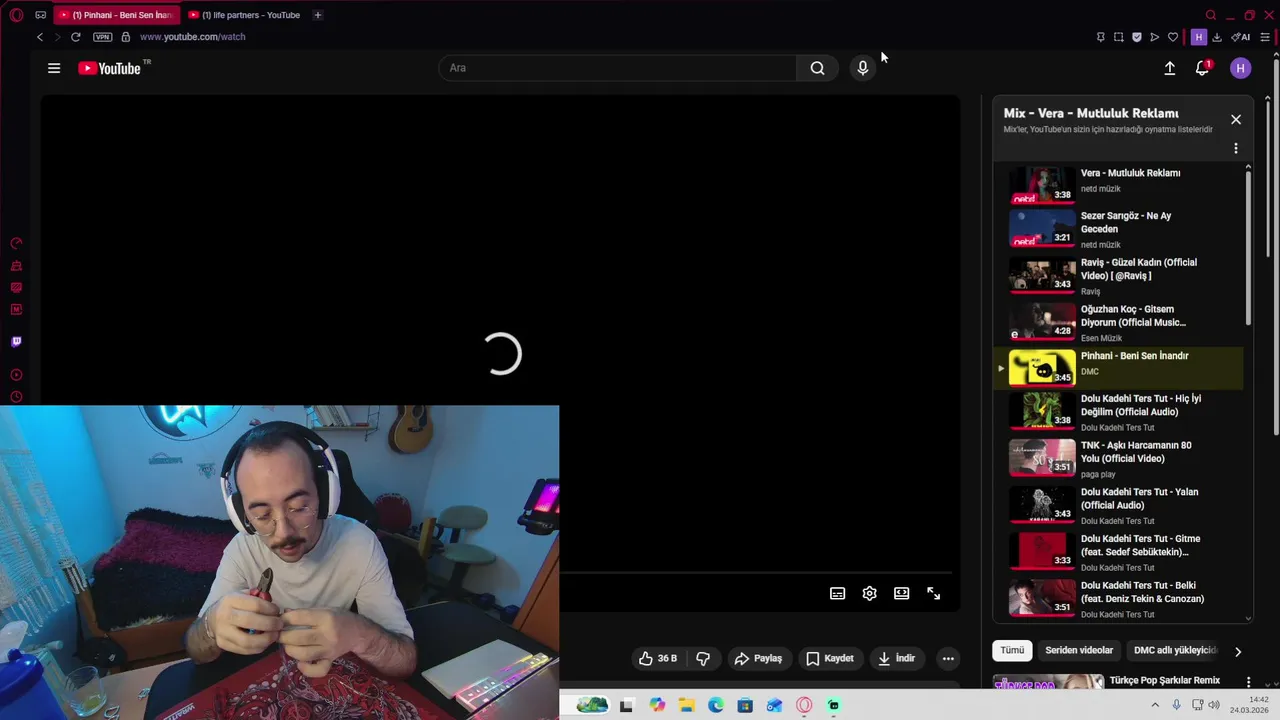The width and height of the screenshot is (1280, 720).
Task: Play Dolu Kadehi Ters Tut - Yalan
Action: 1118,506
